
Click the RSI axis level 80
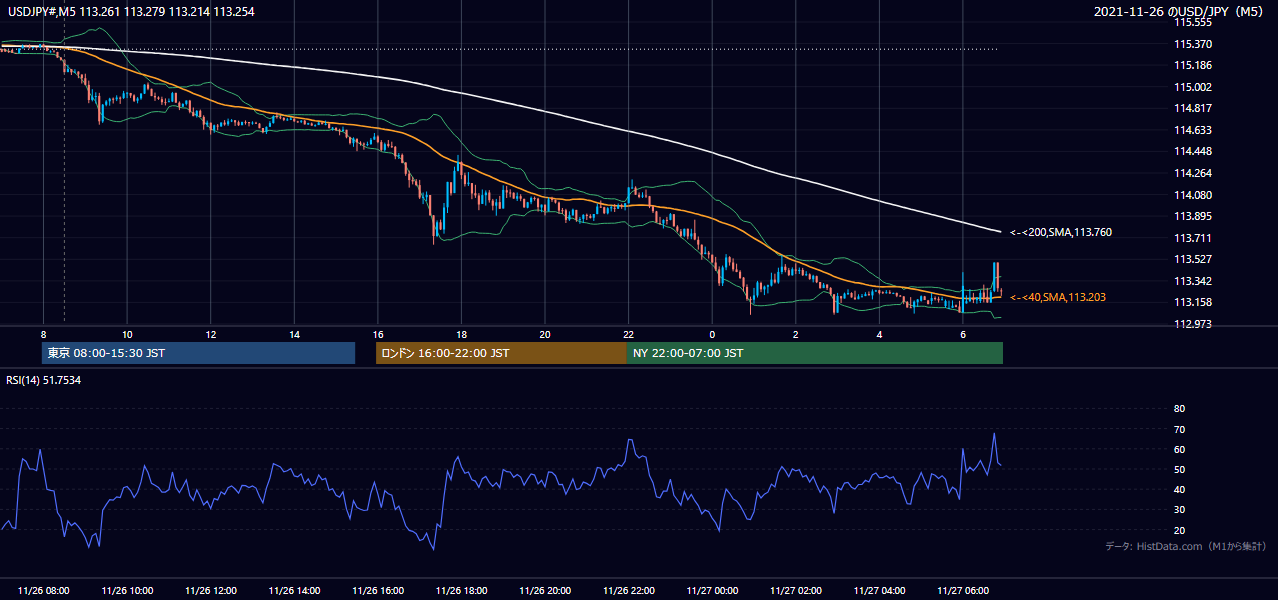(x=1179, y=409)
